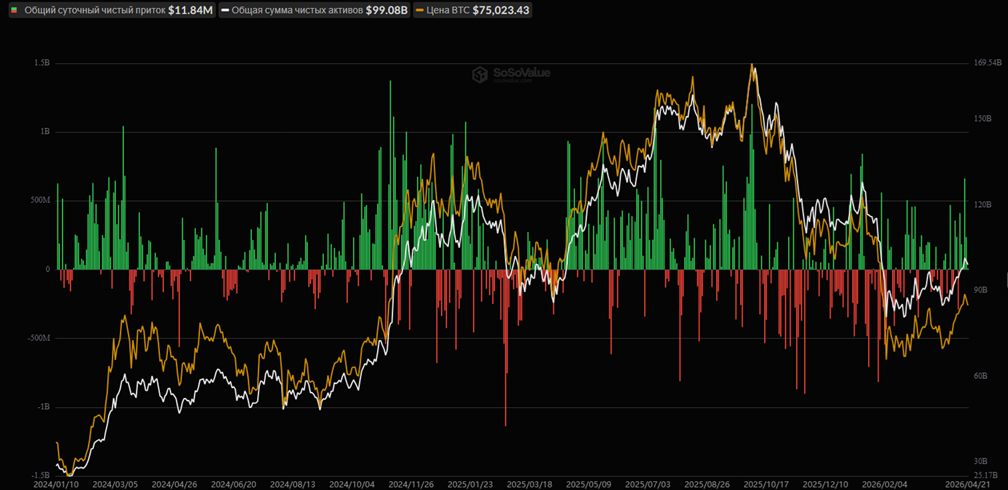The image size is (1008, 490).
Task: Click the 169.54B label on the right axis
Action: [x=986, y=63]
